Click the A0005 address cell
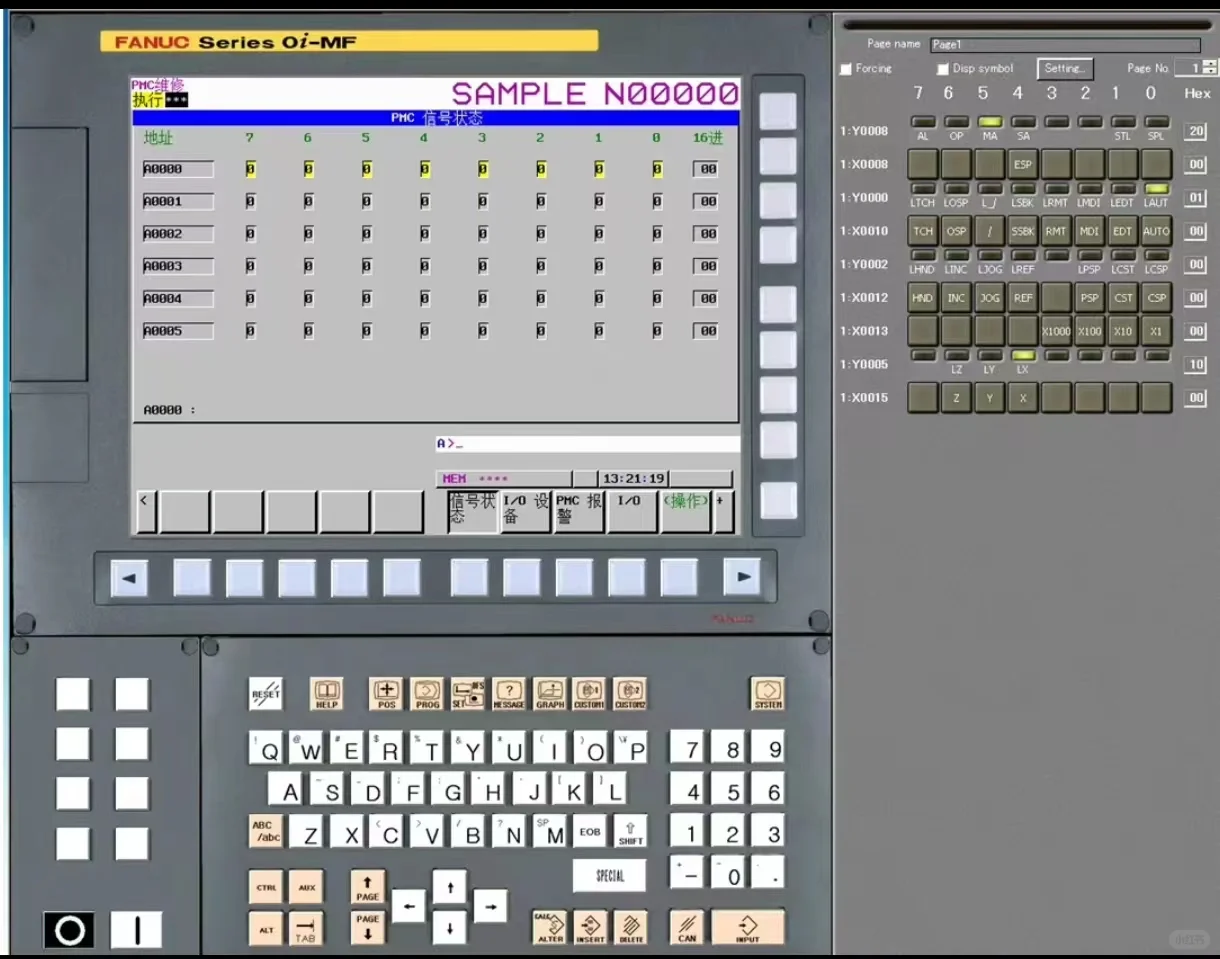1220x959 pixels. click(178, 330)
